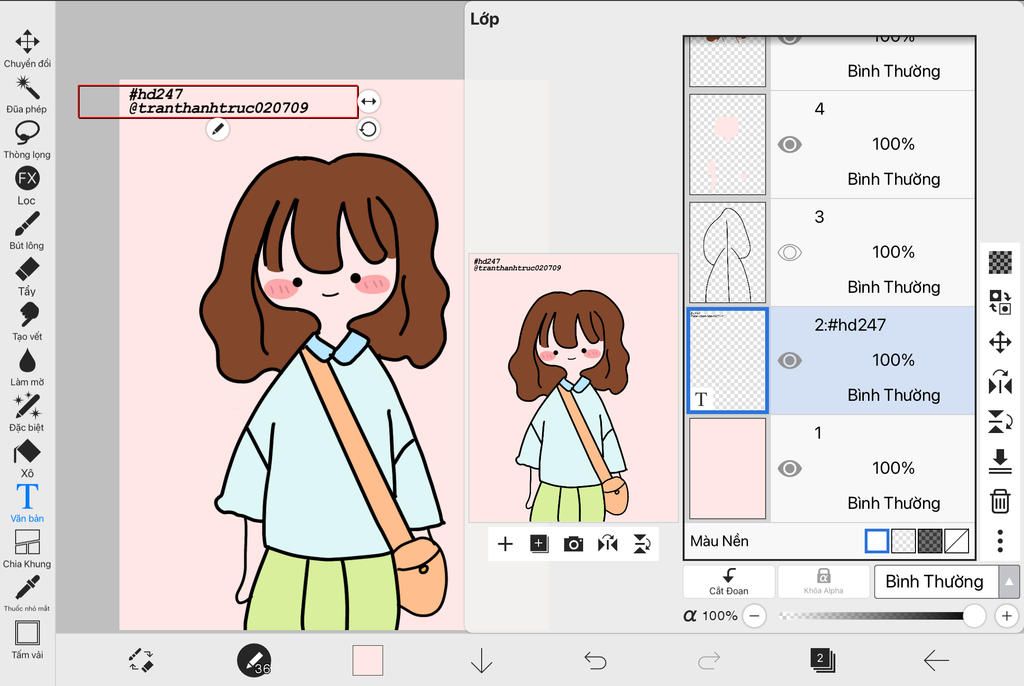This screenshot has height=686, width=1024.
Task: Select the Làm mờ blur tool
Action: coord(27,367)
